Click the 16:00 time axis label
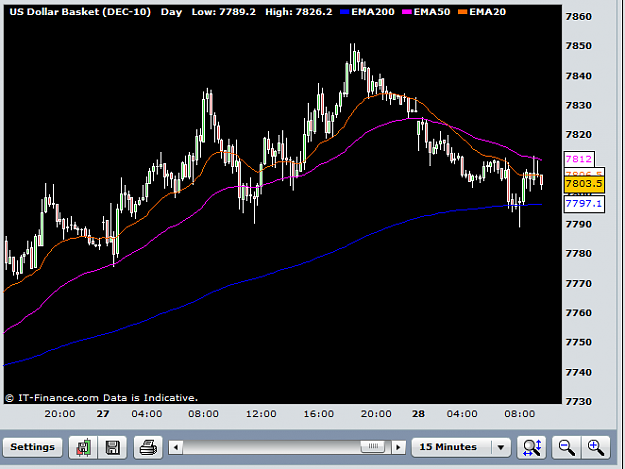The width and height of the screenshot is (625, 469). pos(318,414)
